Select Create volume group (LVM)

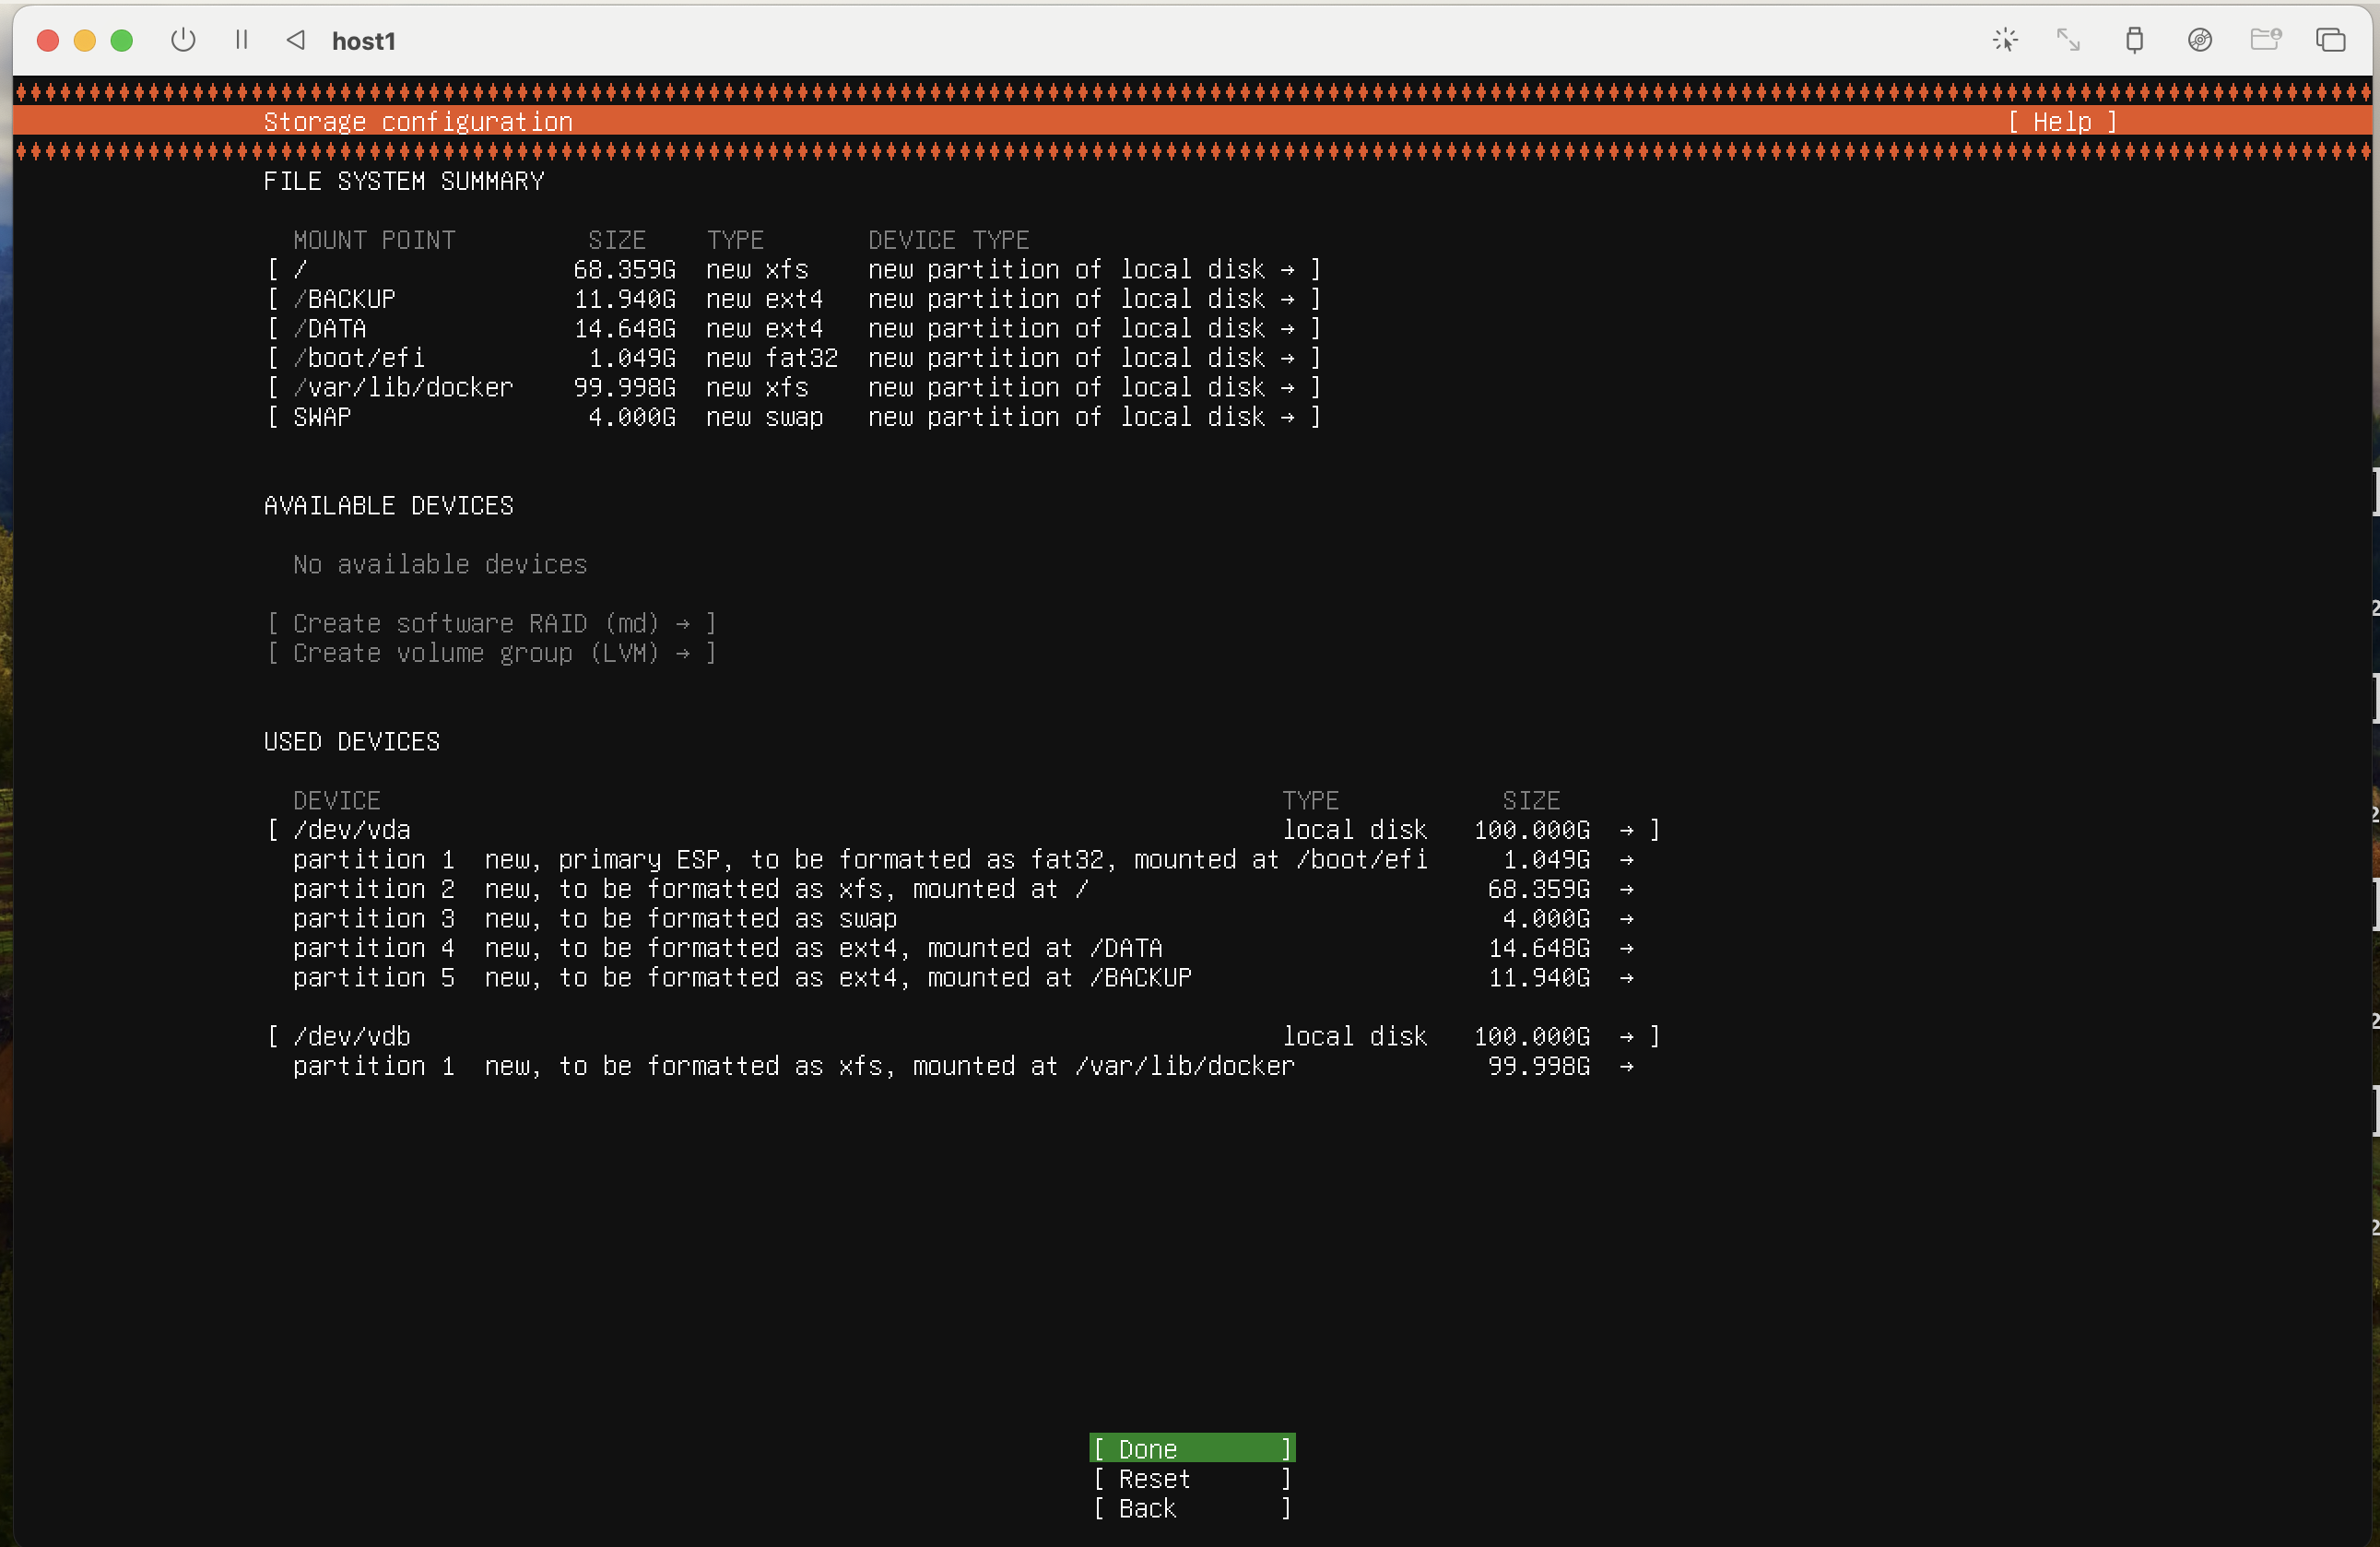(490, 654)
